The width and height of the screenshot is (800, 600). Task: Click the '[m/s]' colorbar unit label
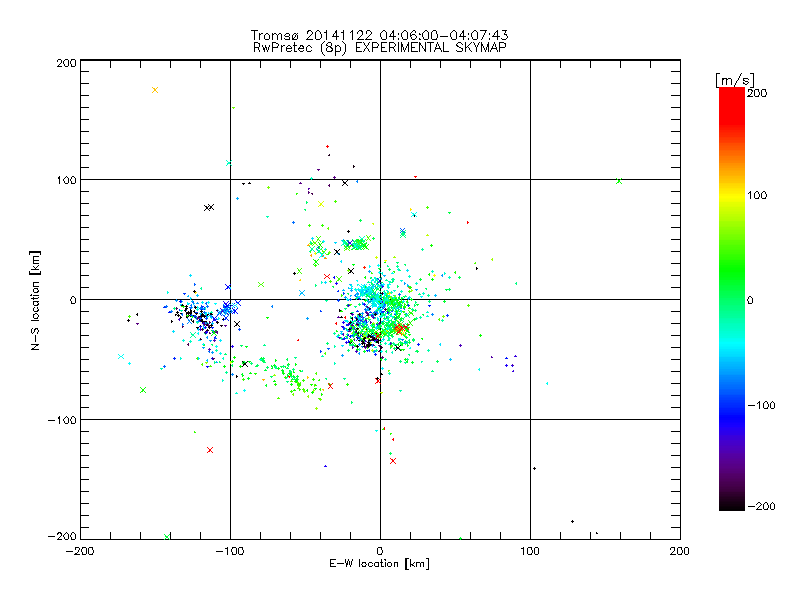pyautogui.click(x=734, y=80)
